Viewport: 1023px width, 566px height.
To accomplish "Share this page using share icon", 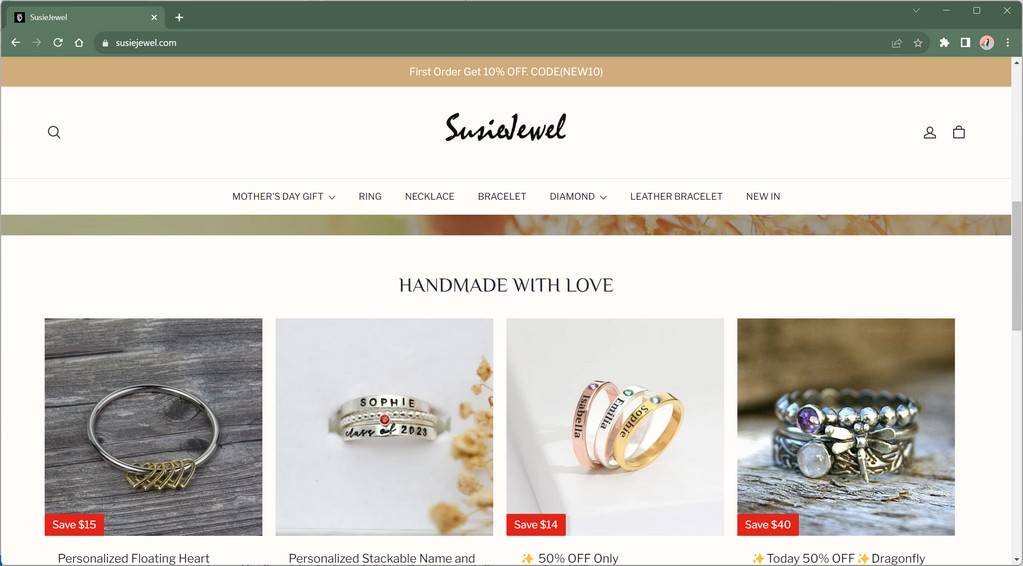I will (x=897, y=43).
